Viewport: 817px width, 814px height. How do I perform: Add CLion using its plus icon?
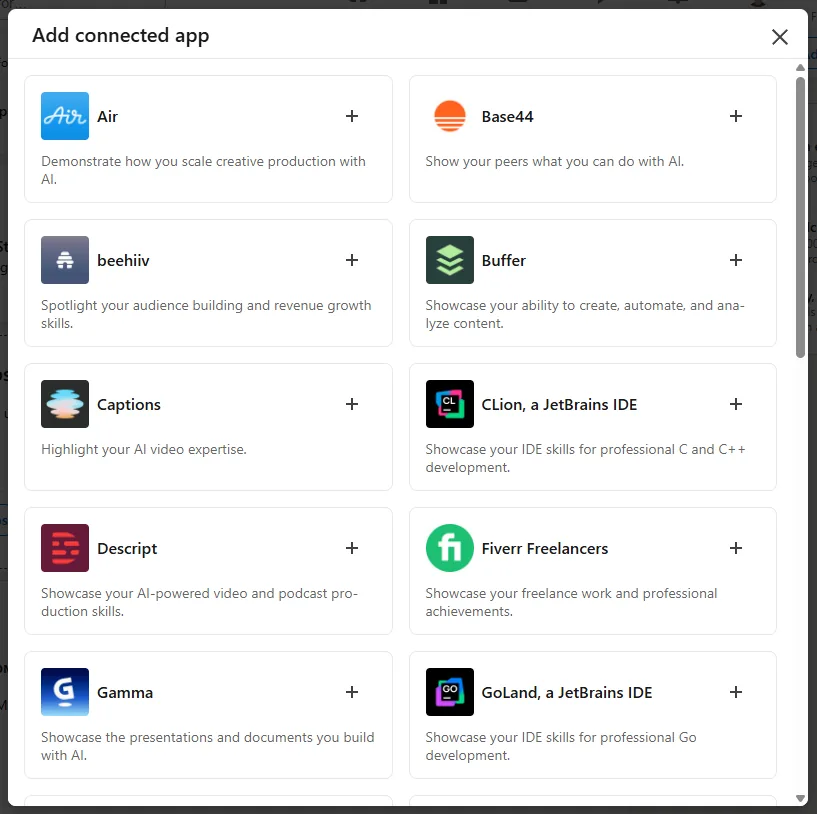(736, 404)
